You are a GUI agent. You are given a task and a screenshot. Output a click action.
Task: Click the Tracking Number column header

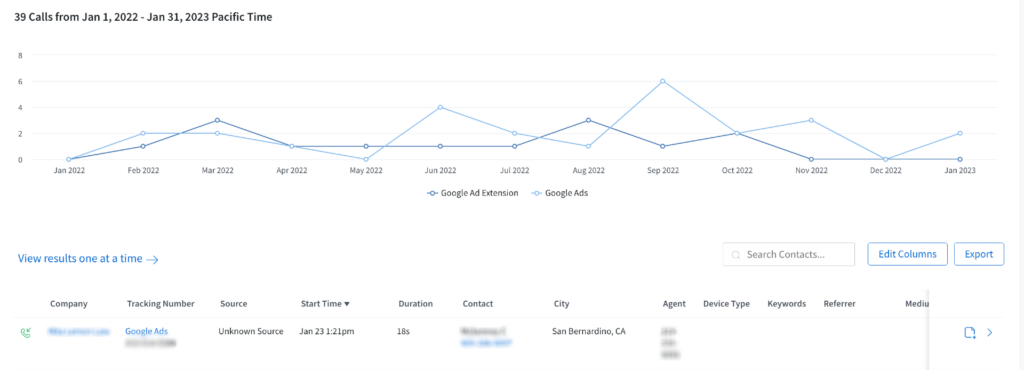pos(161,303)
